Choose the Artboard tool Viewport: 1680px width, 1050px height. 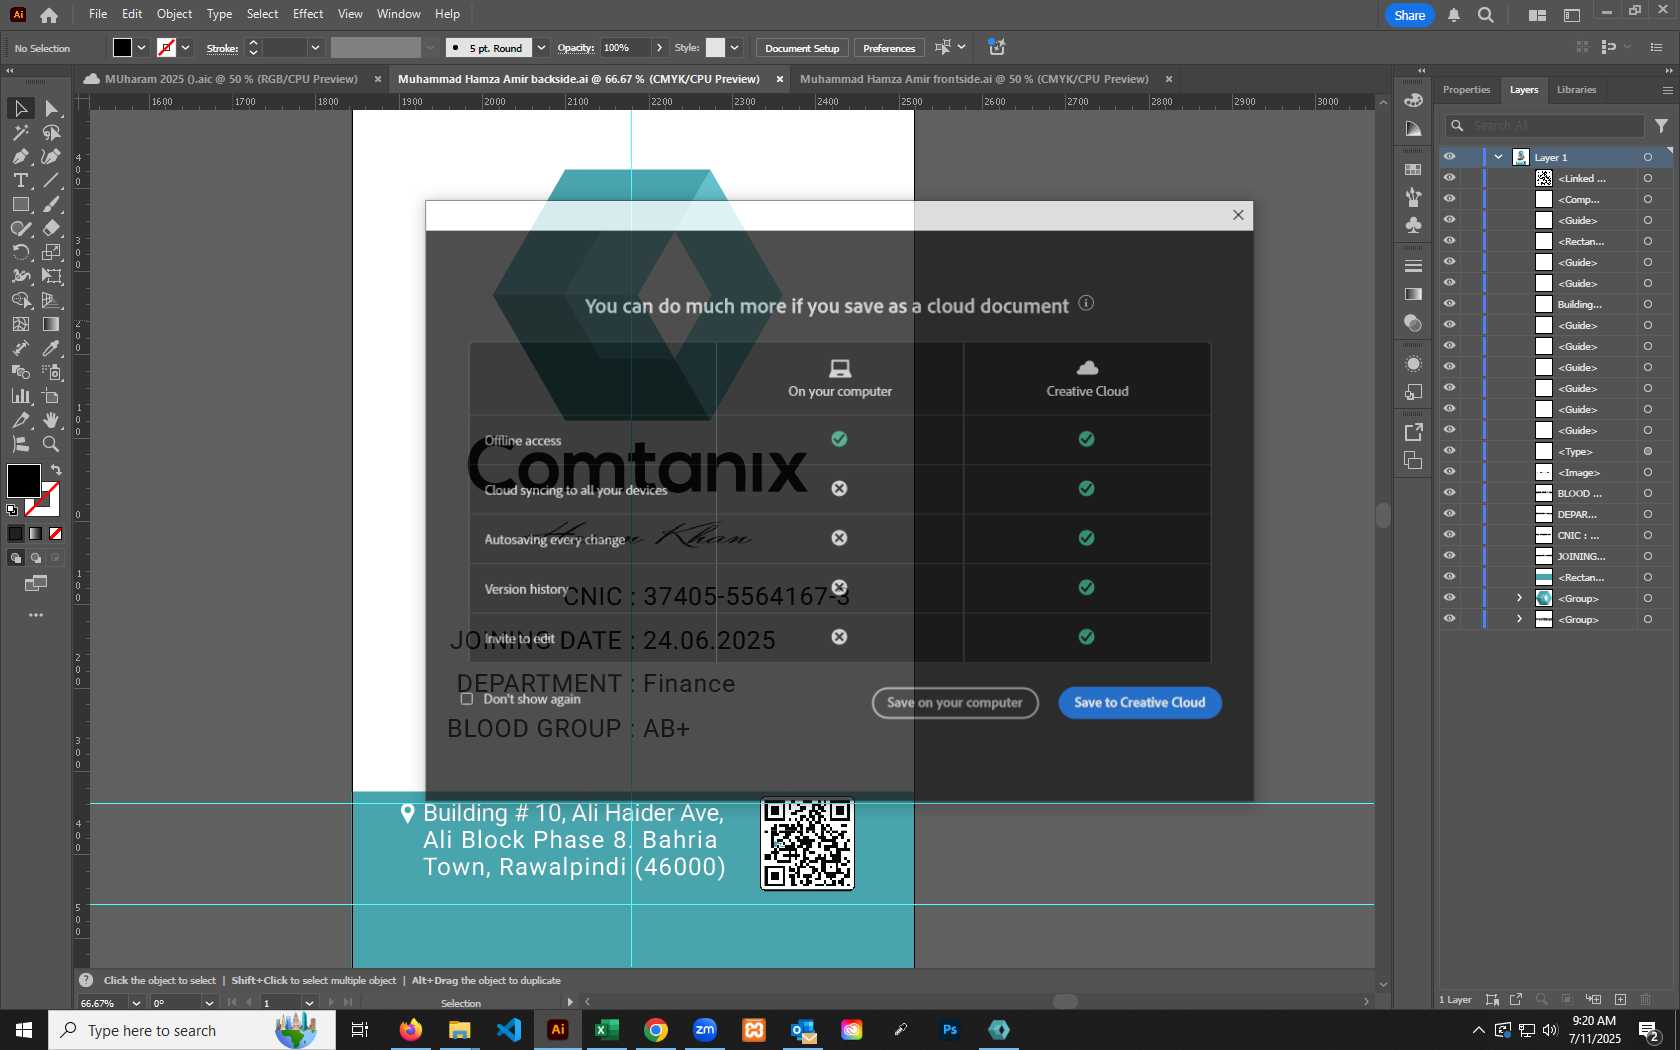click(51, 396)
